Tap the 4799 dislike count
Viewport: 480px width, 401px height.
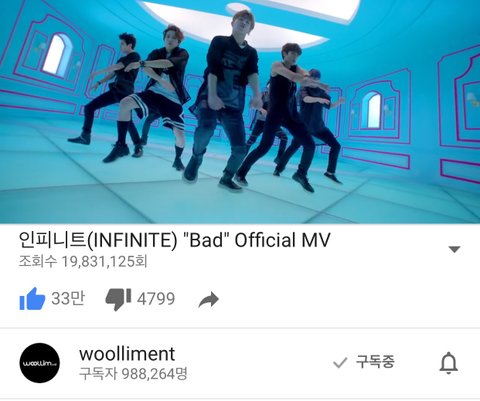point(156,299)
